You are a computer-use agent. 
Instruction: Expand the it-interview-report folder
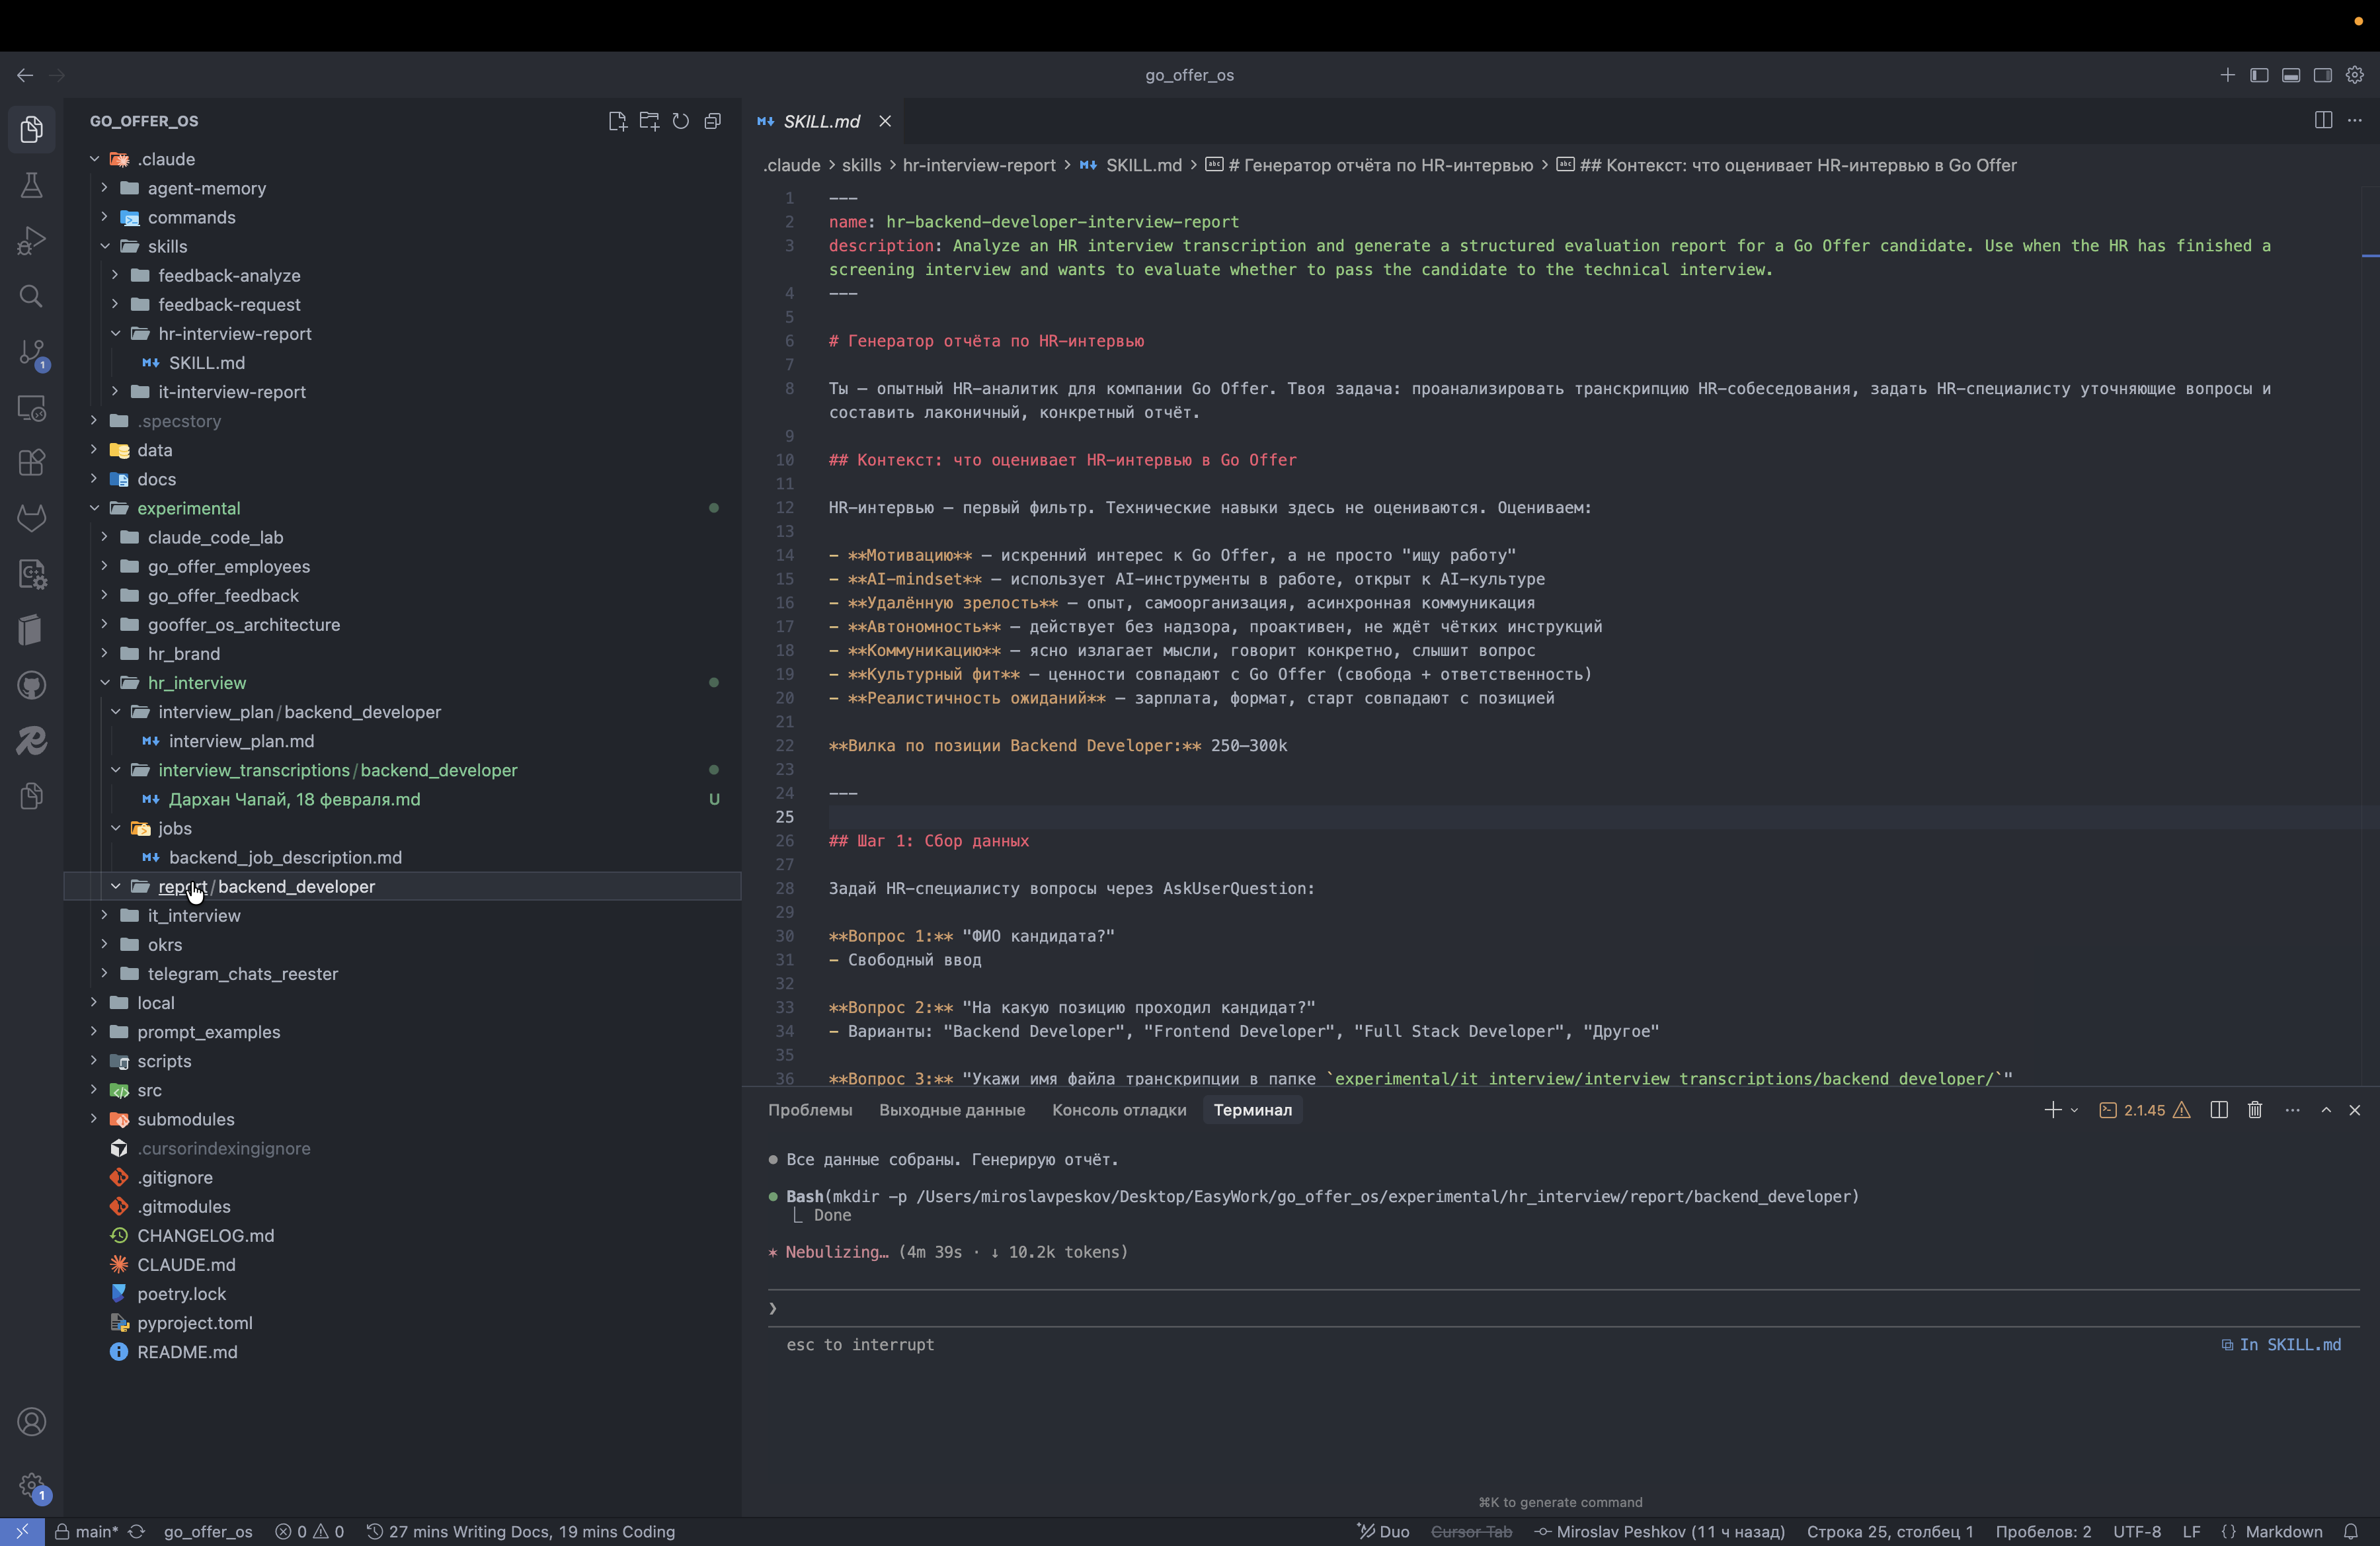tap(231, 392)
